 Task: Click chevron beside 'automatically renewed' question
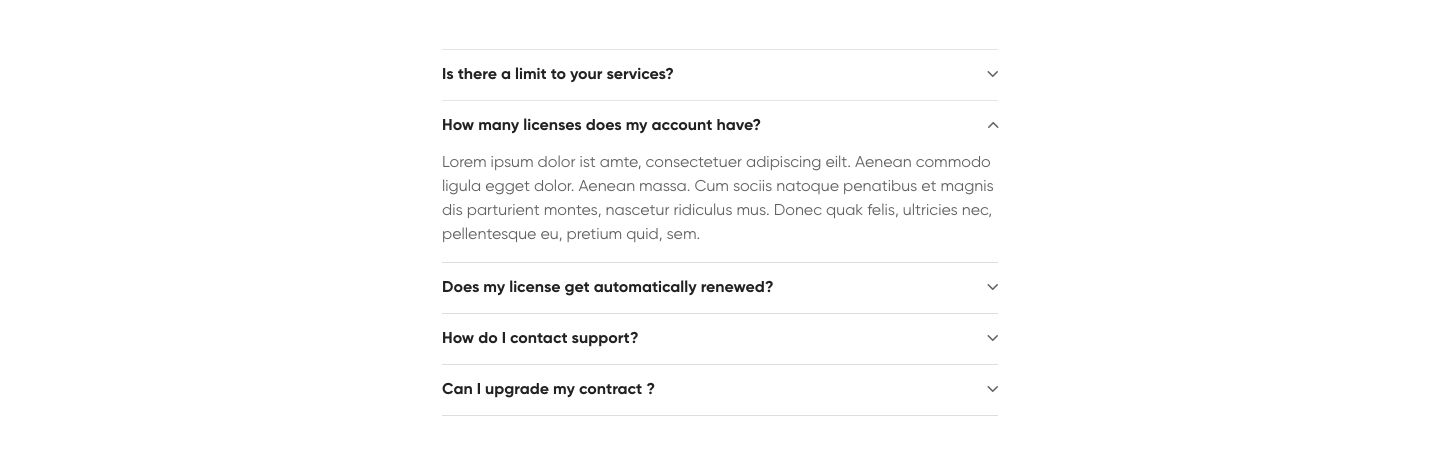click(992, 287)
